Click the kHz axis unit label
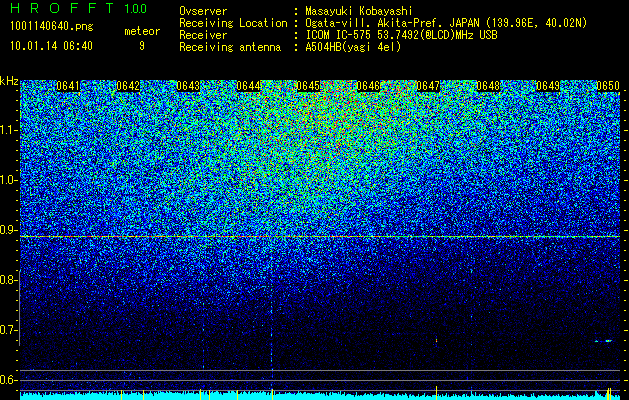This screenshot has height=400, width=629. coord(9,81)
